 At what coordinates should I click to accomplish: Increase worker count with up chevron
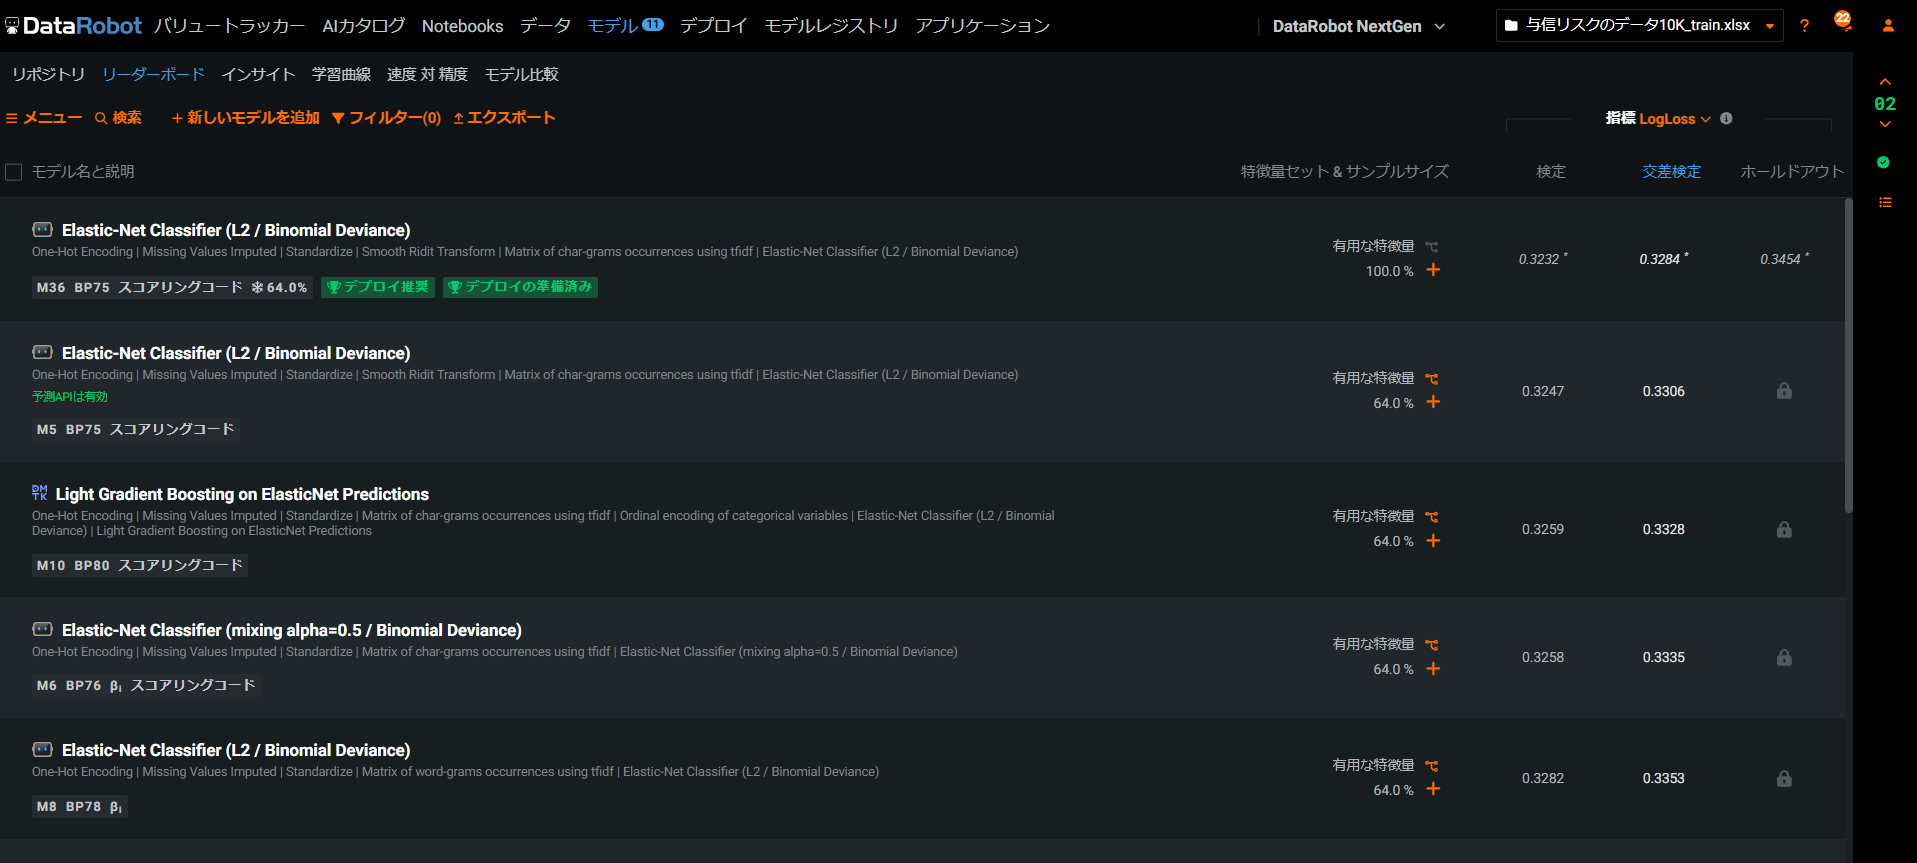click(1885, 82)
